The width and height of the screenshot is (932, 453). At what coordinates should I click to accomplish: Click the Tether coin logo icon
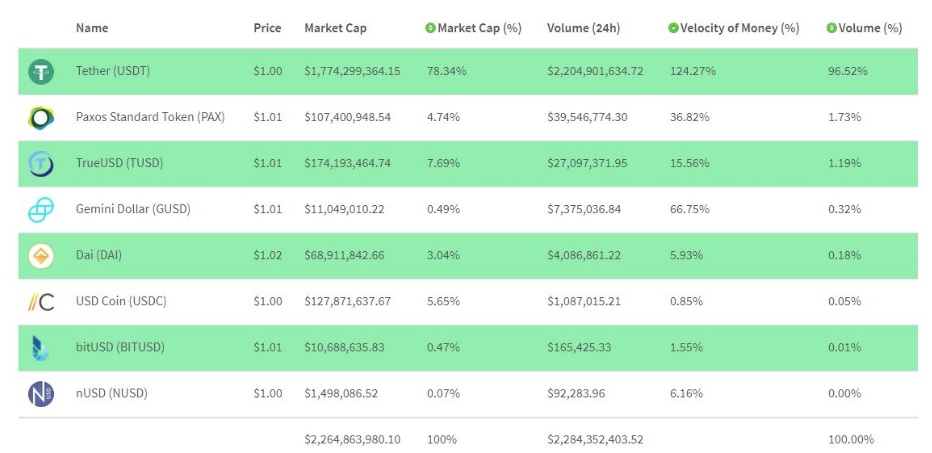pos(41,71)
